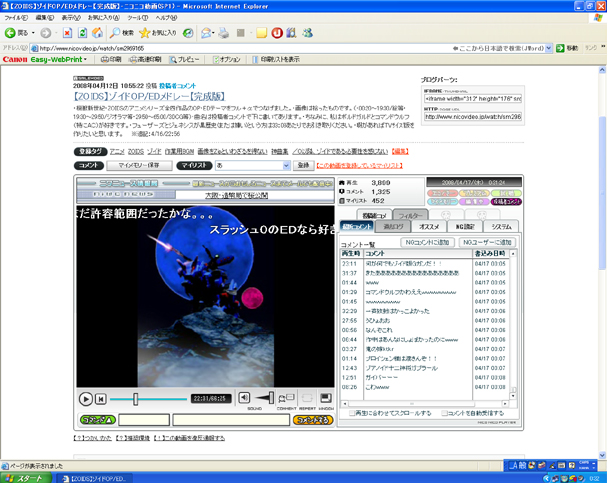608x483 pixels.
Task: Open Easy-WebPrint options (オプション)
Action: pyautogui.click(x=227, y=59)
